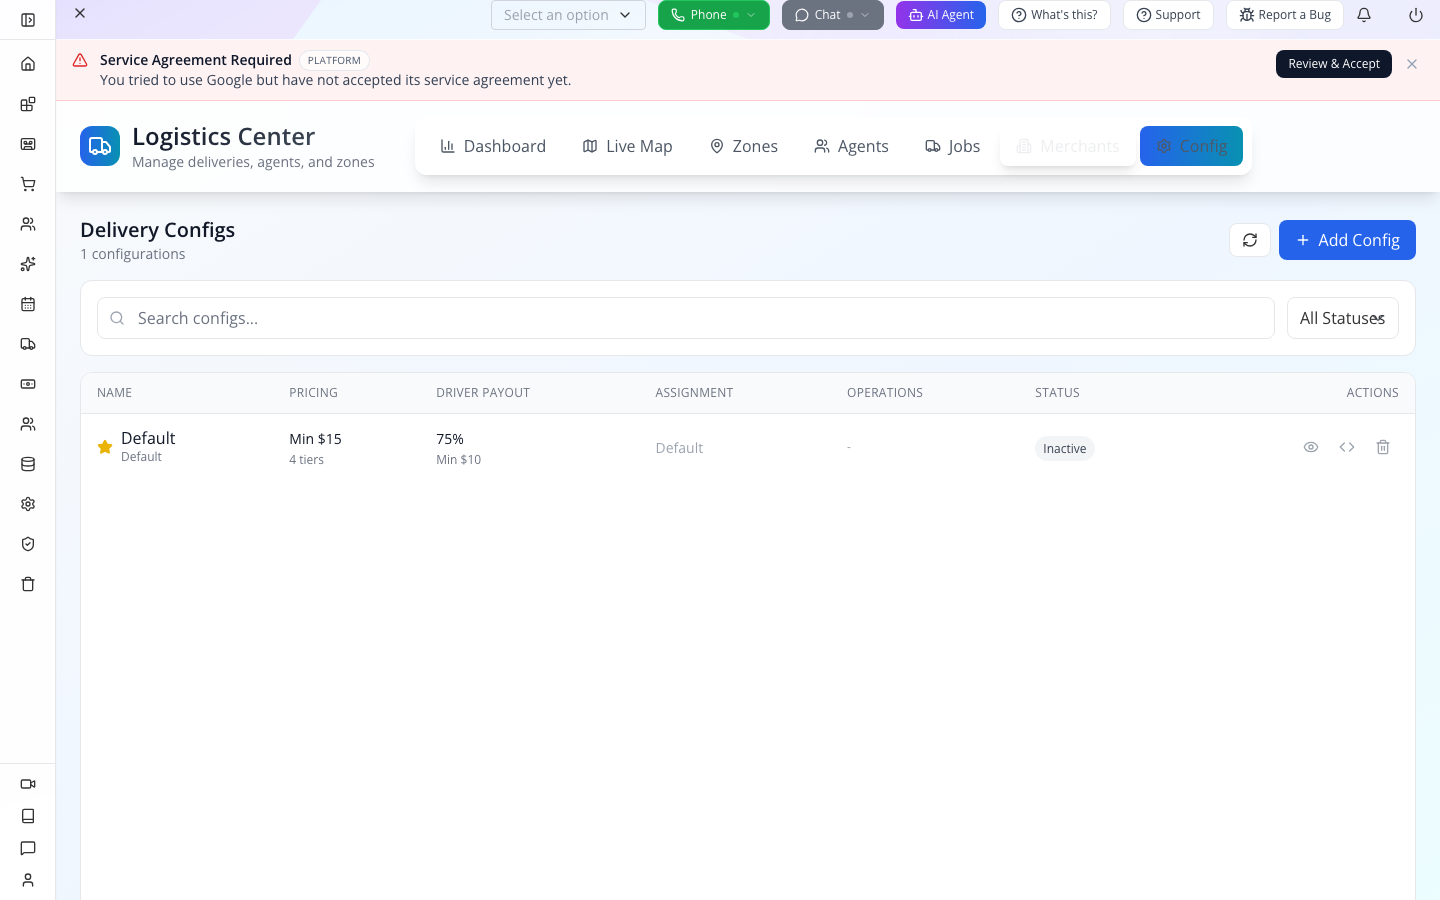
Task: Click the What's this? button
Action: pyautogui.click(x=1054, y=15)
